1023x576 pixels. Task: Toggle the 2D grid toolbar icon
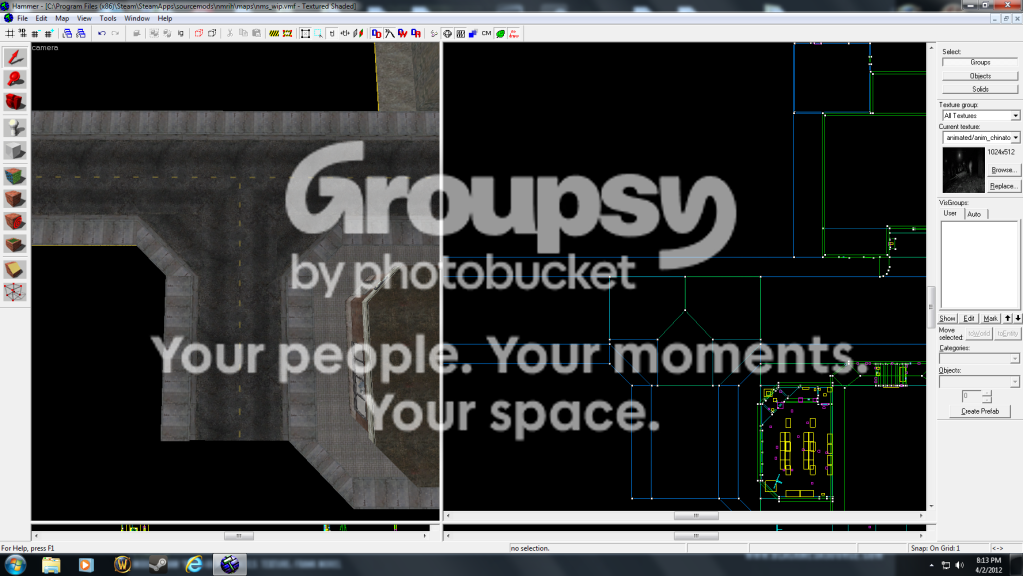[x=9, y=33]
